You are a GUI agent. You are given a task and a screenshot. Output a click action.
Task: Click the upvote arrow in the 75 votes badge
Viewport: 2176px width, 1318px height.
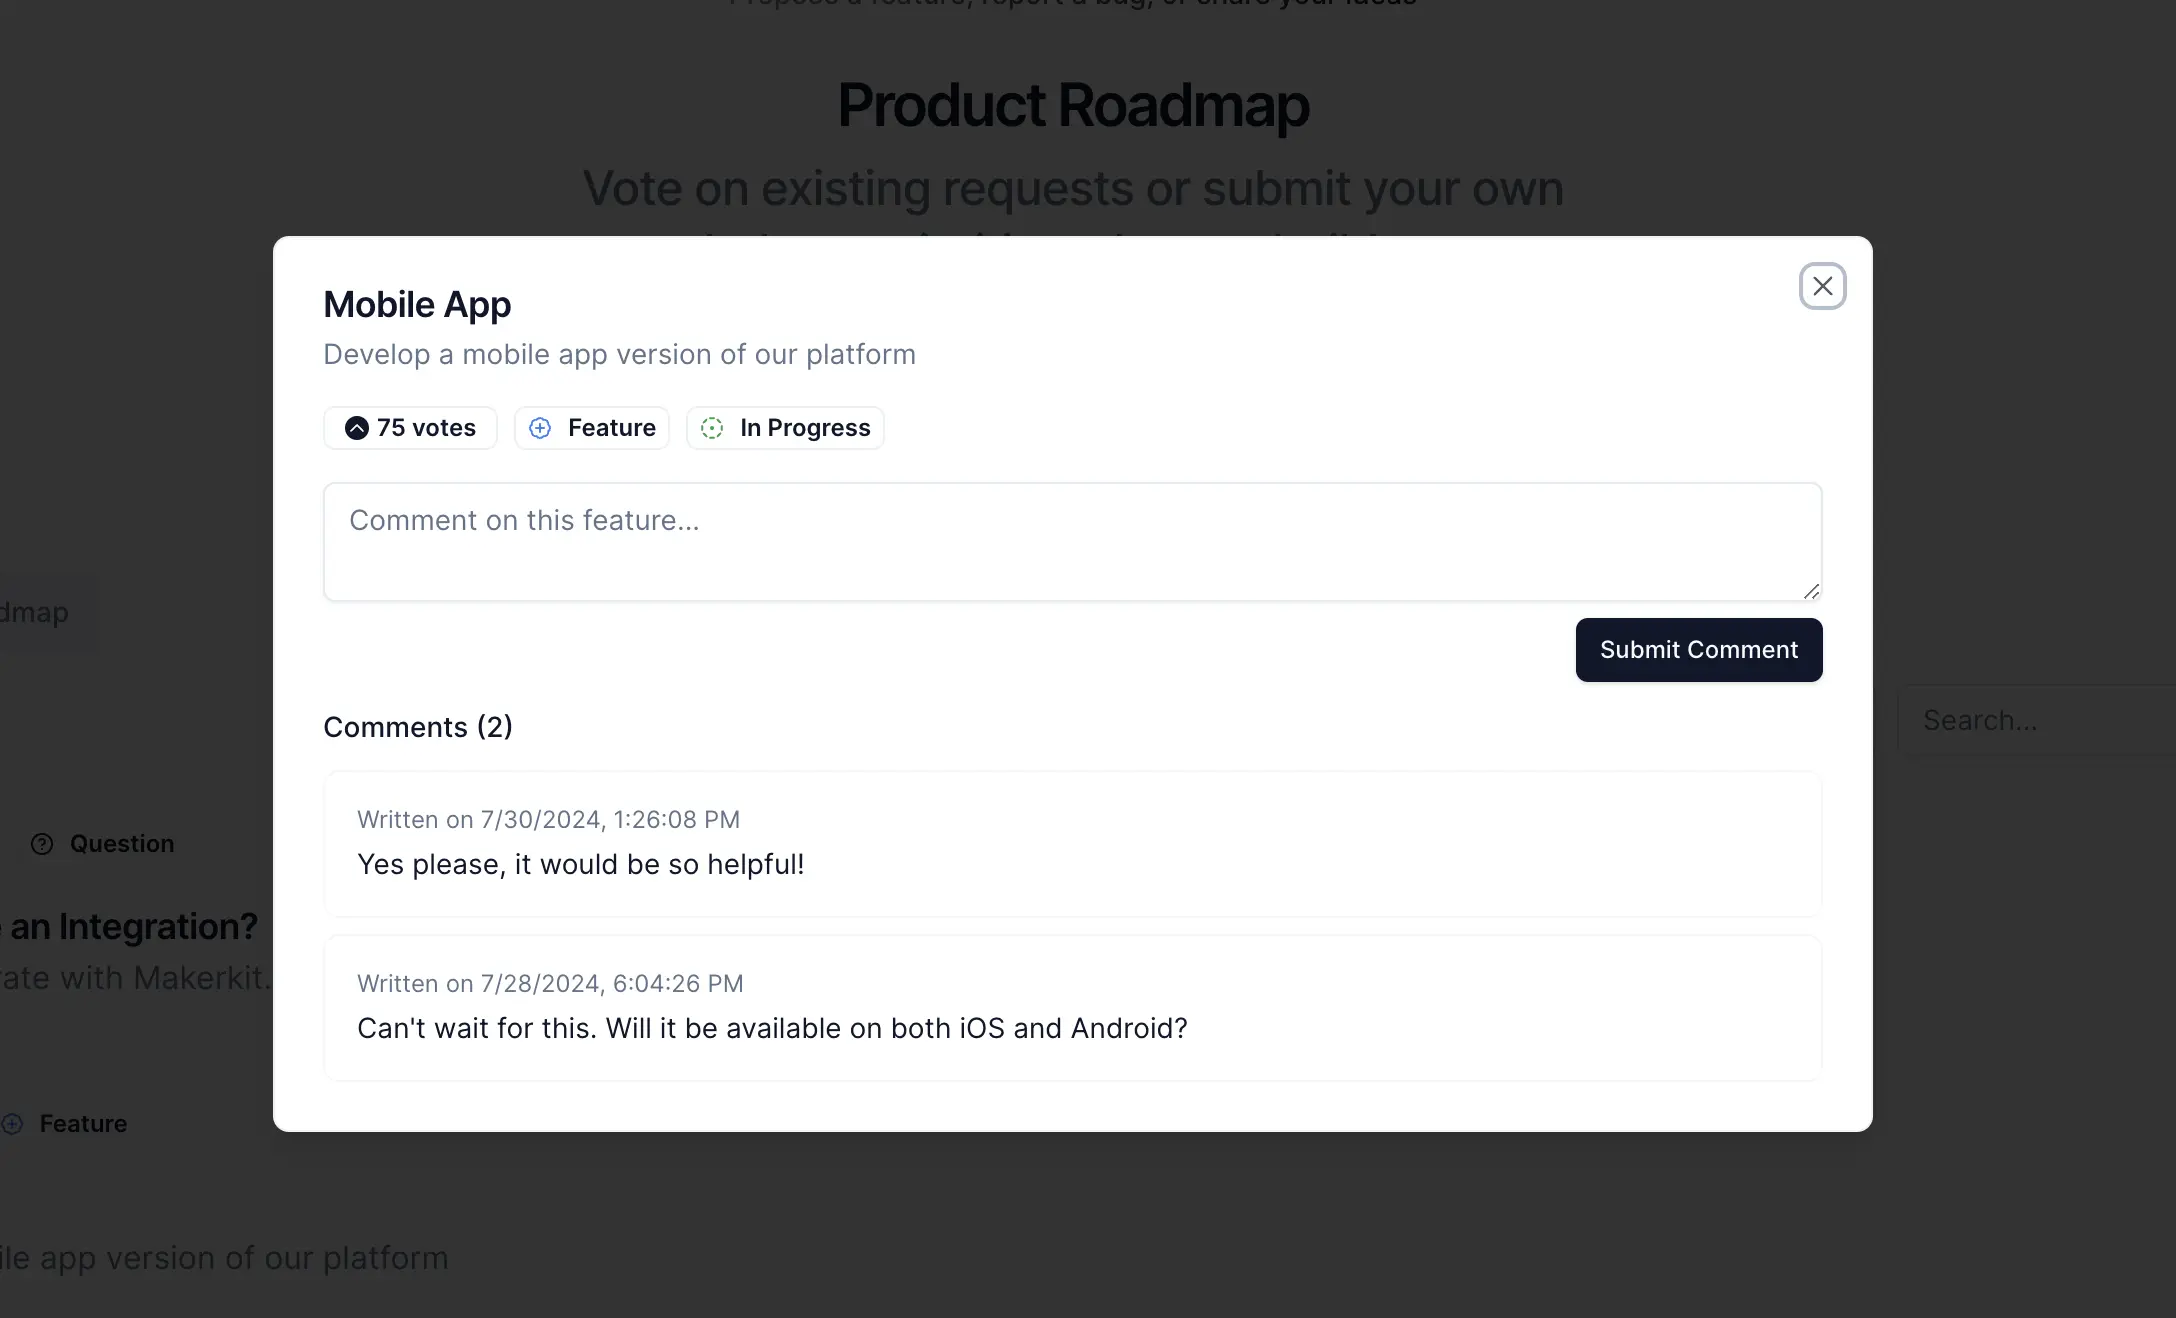[x=356, y=428]
